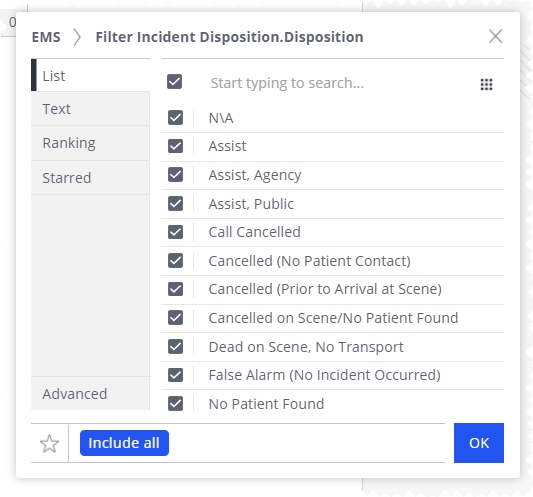Expand the Advanced section

click(90, 394)
